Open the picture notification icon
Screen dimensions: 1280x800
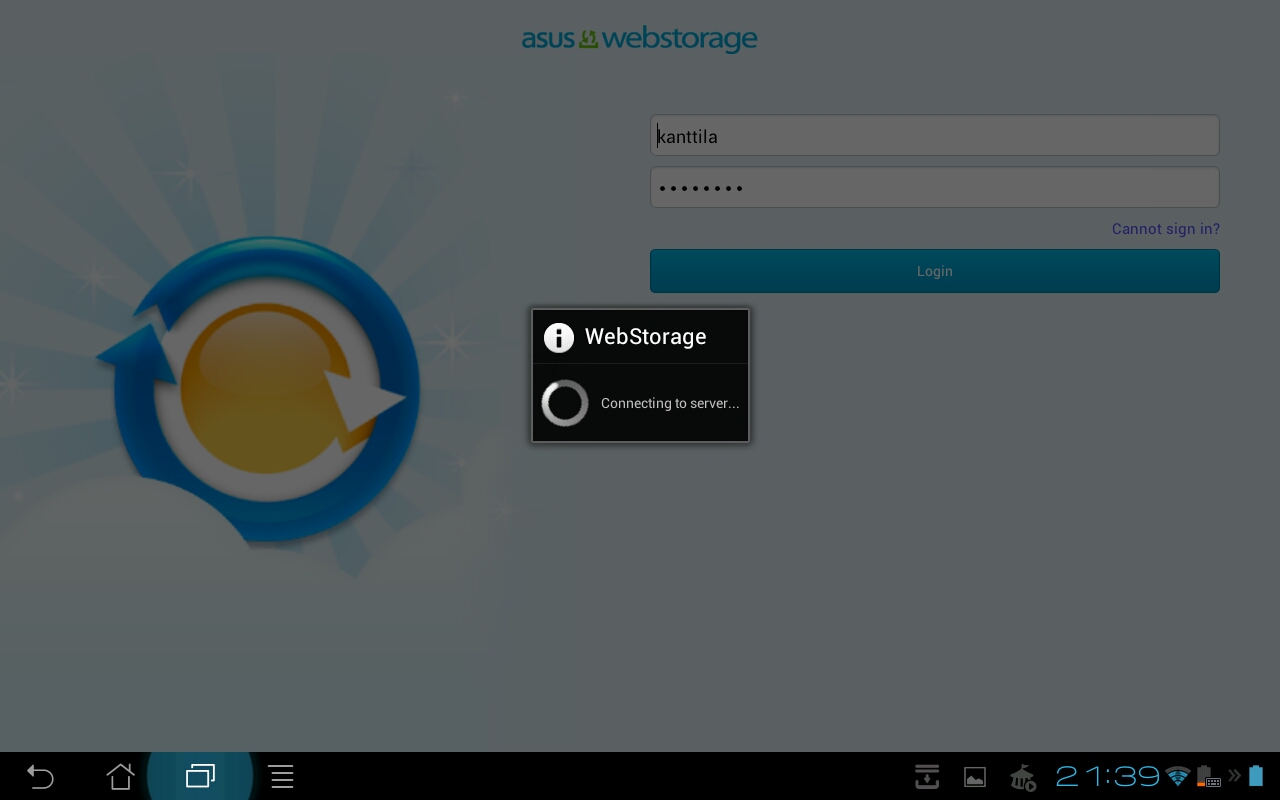click(x=975, y=777)
